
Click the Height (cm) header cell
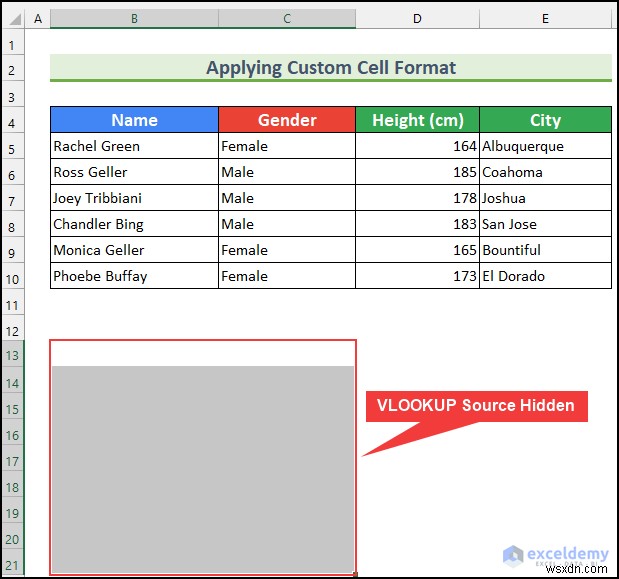[x=418, y=120]
